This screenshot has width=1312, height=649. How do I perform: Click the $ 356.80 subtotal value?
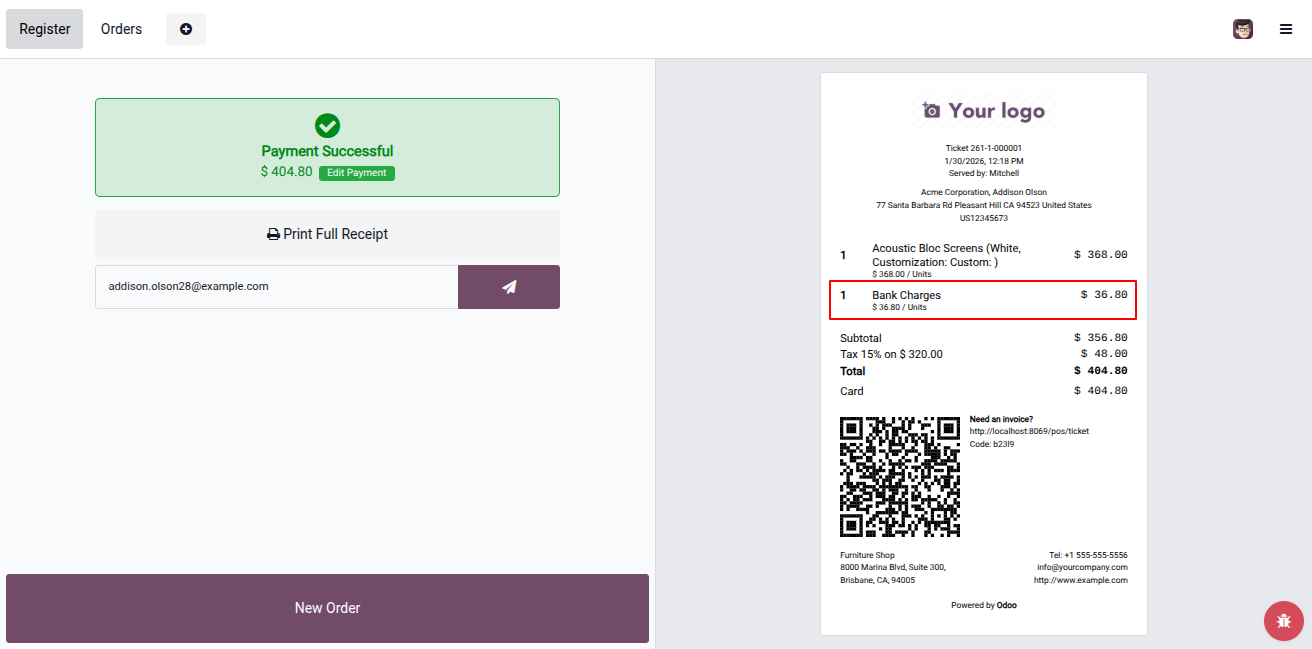click(x=1101, y=338)
